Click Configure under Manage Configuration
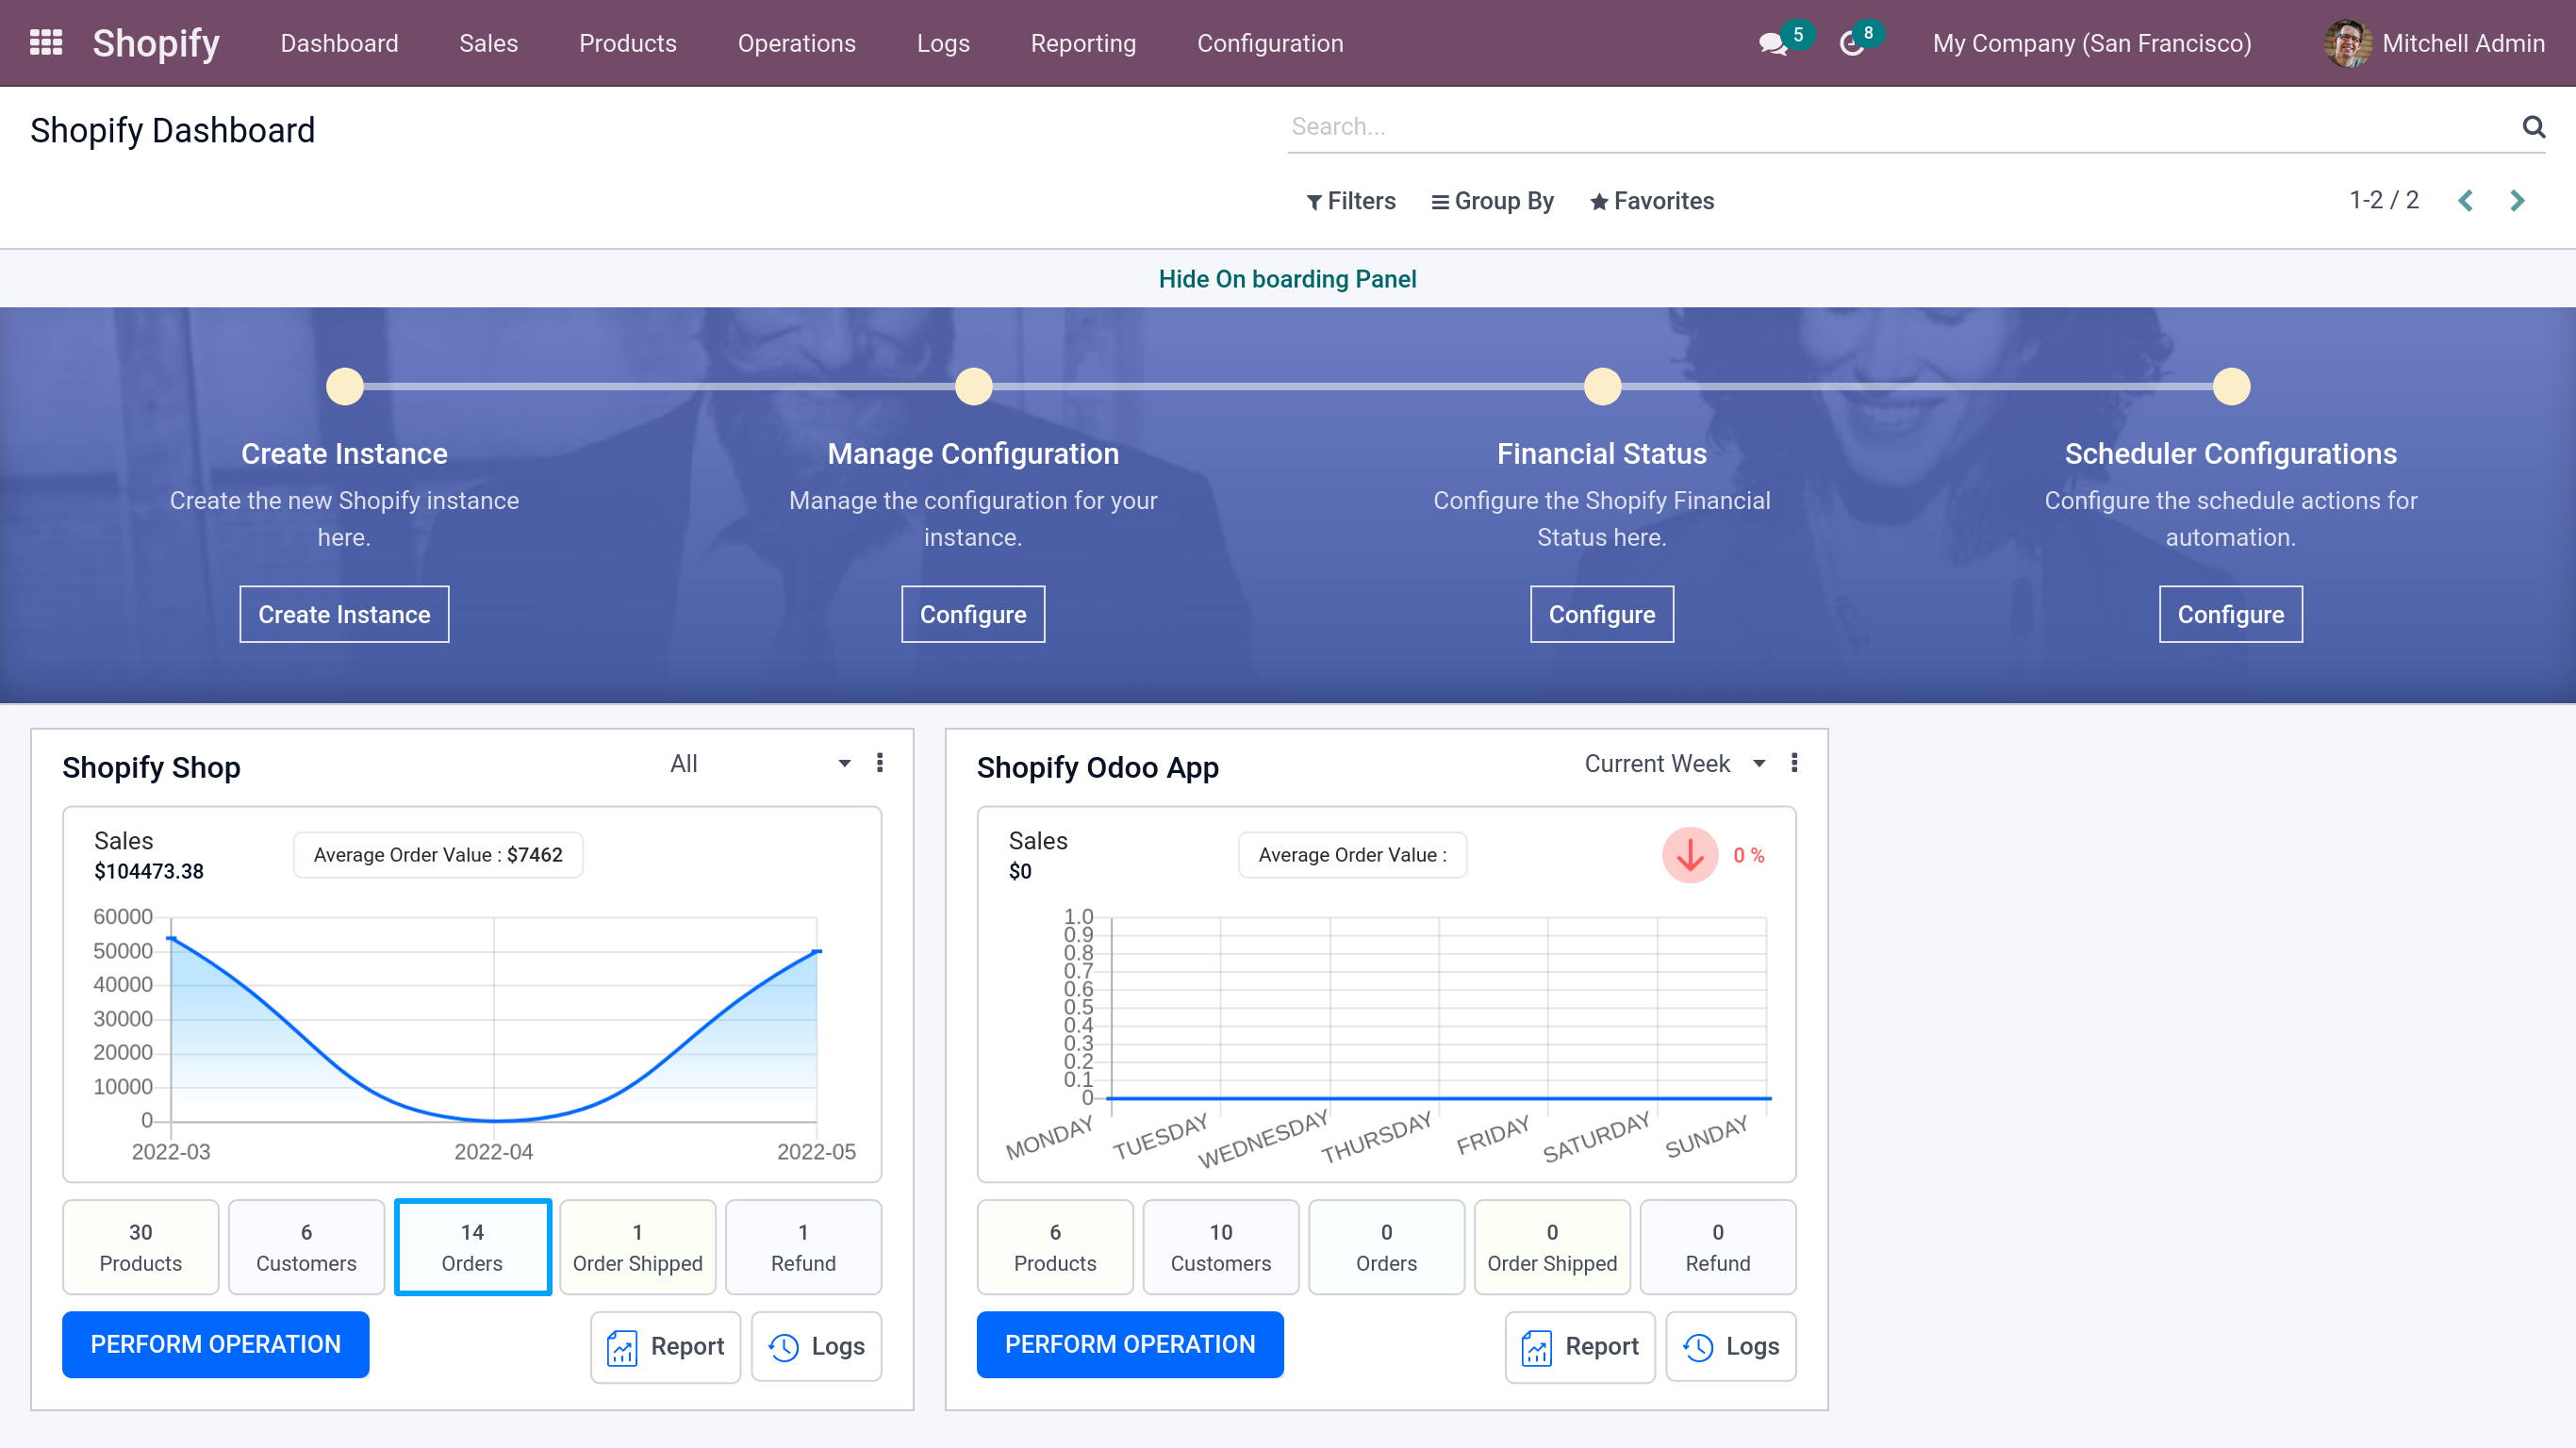The width and height of the screenshot is (2576, 1448). click(973, 614)
